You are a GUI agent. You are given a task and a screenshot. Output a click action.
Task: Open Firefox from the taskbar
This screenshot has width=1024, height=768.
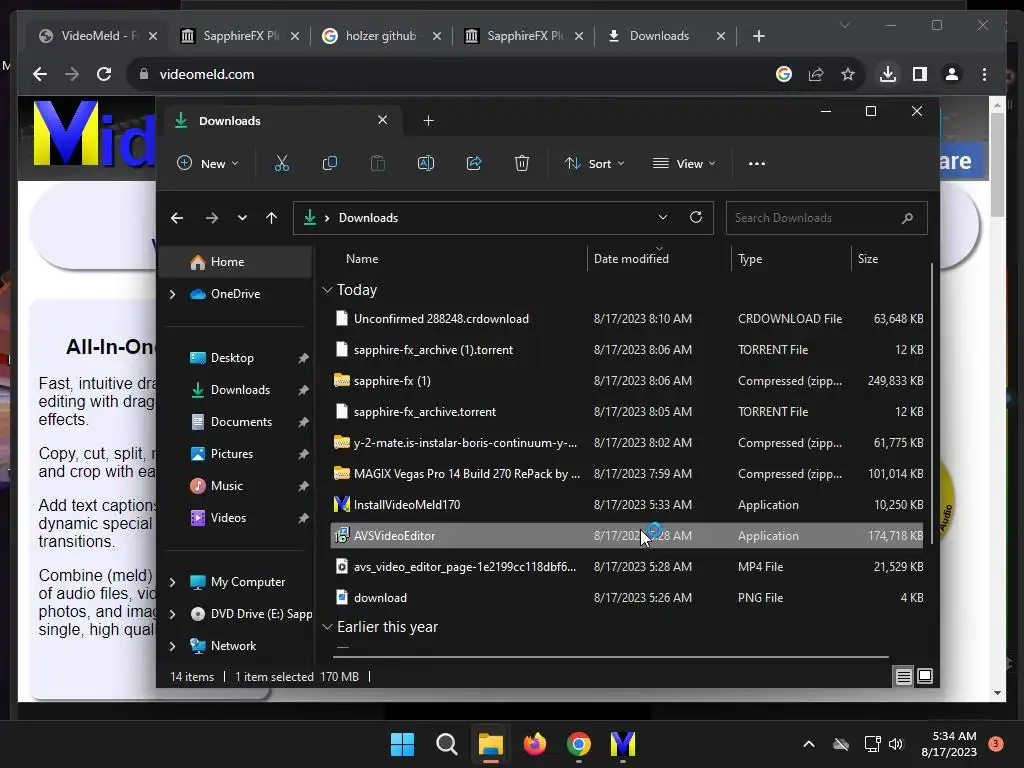tap(535, 744)
